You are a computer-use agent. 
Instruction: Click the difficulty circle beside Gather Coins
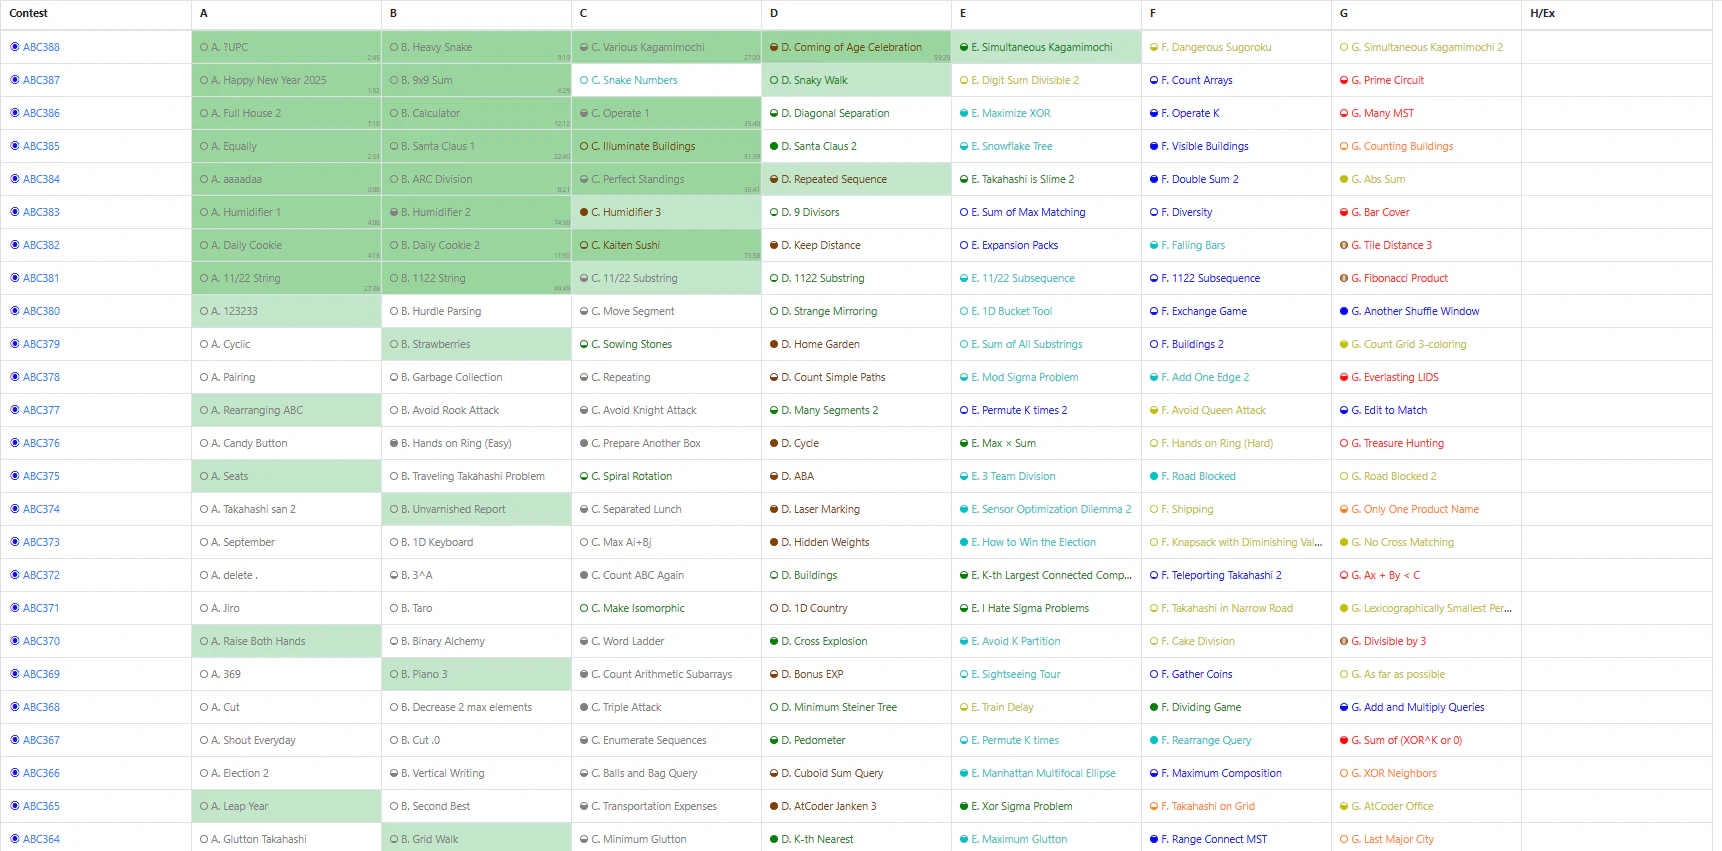pos(1154,674)
